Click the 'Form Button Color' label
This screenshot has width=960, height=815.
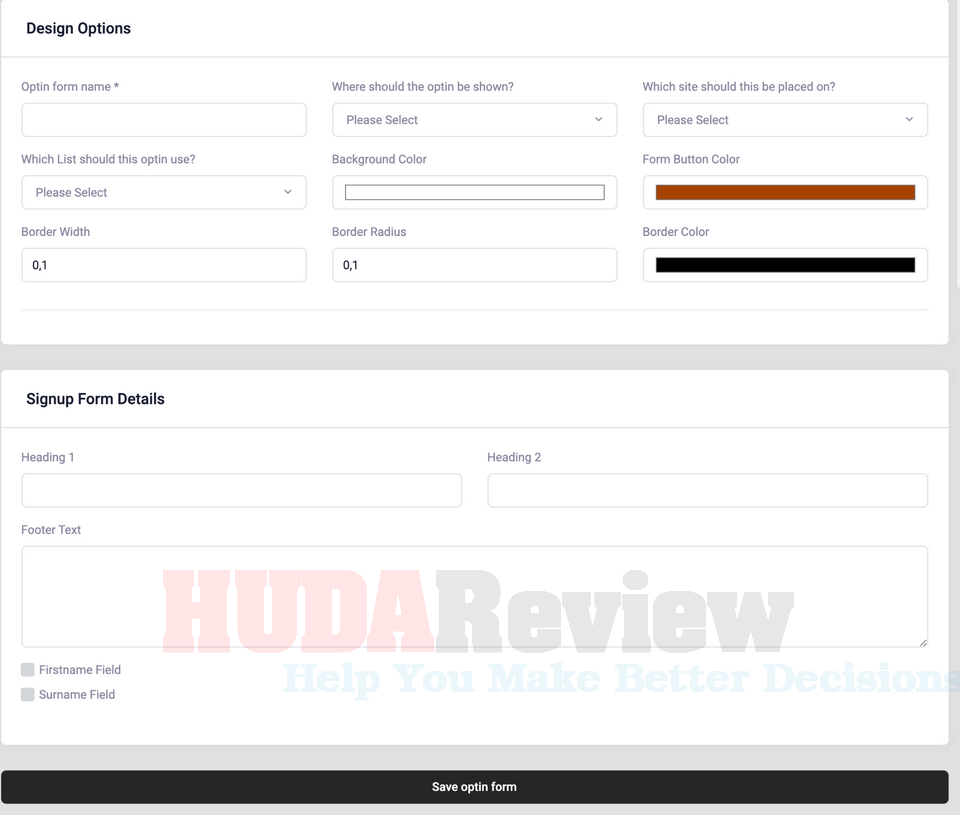(x=691, y=159)
